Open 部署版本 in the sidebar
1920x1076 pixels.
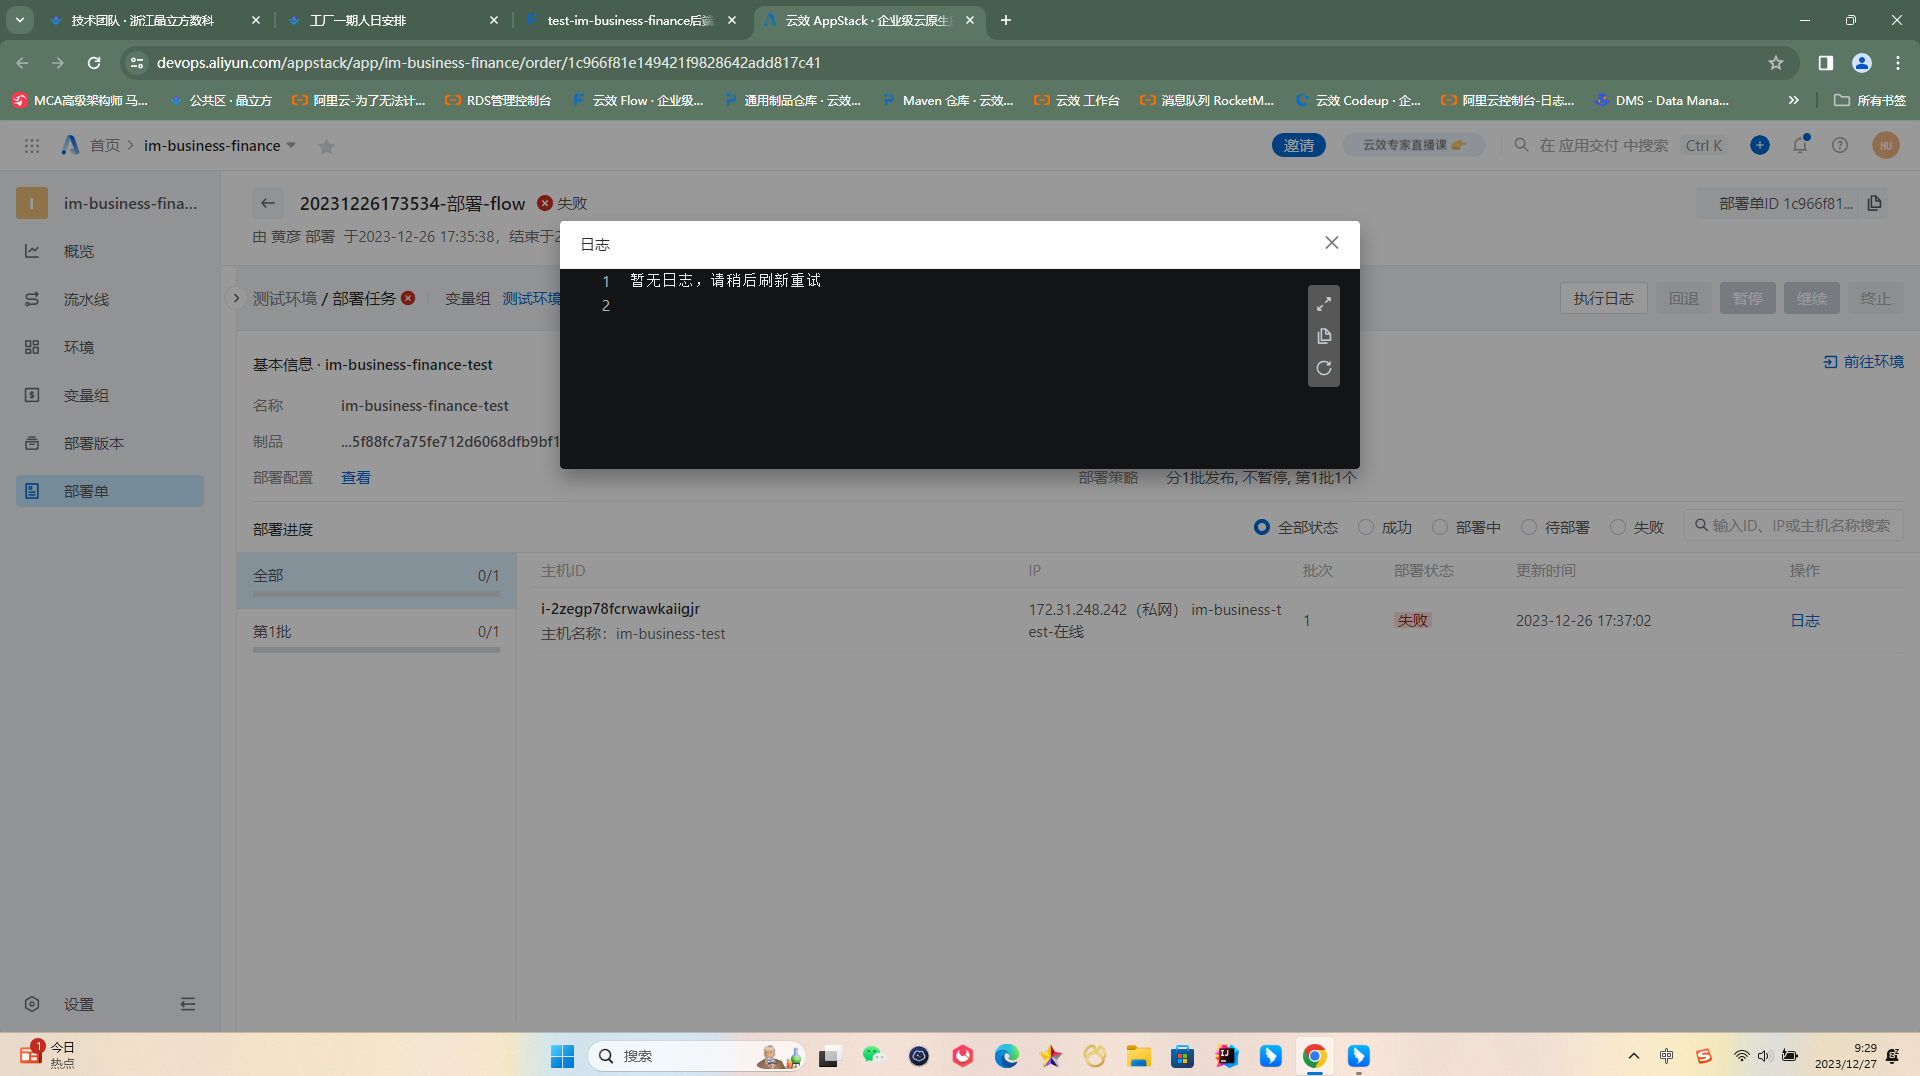tap(110, 443)
